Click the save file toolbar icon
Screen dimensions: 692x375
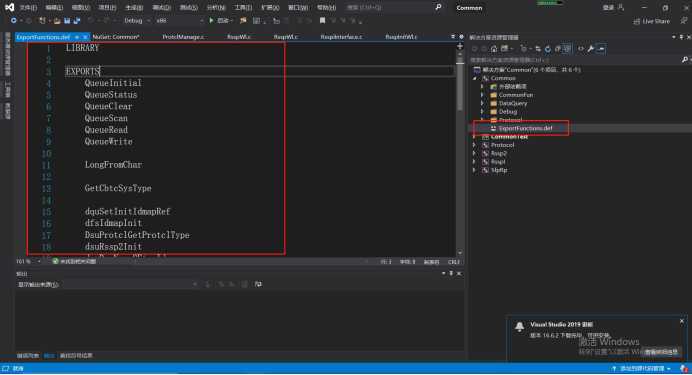point(67,21)
